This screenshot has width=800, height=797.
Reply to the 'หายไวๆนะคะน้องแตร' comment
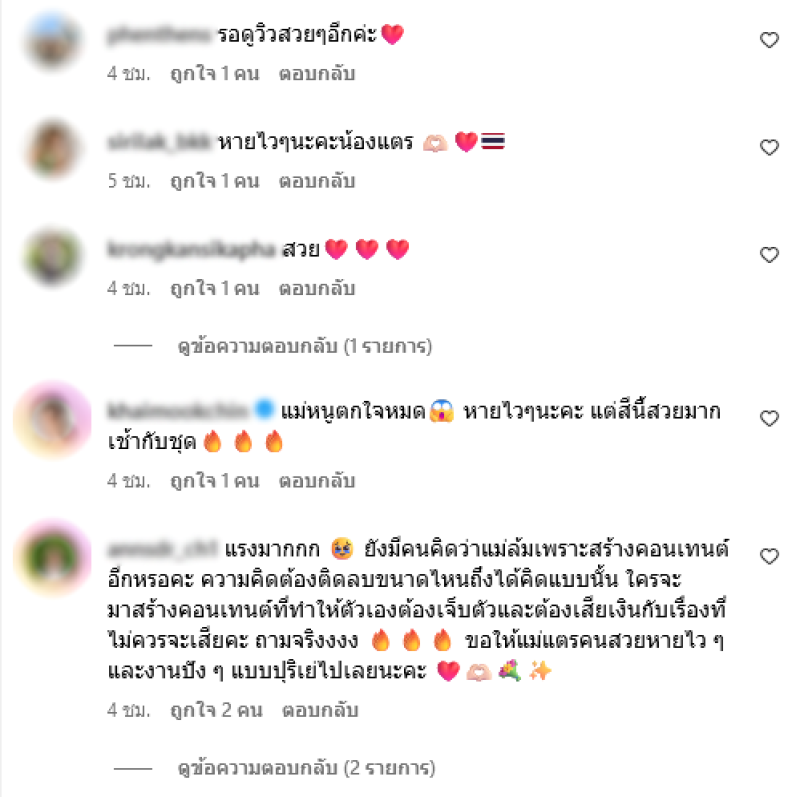pyautogui.click(x=317, y=181)
